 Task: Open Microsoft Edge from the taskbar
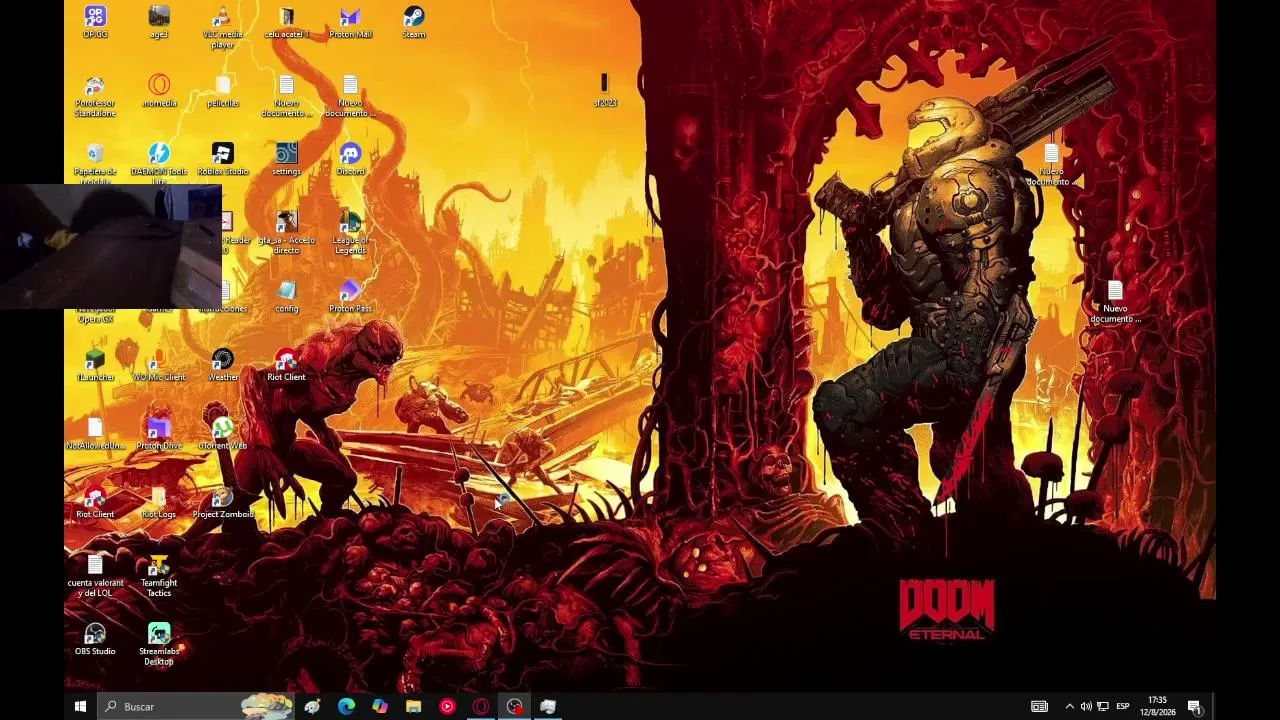coord(346,706)
